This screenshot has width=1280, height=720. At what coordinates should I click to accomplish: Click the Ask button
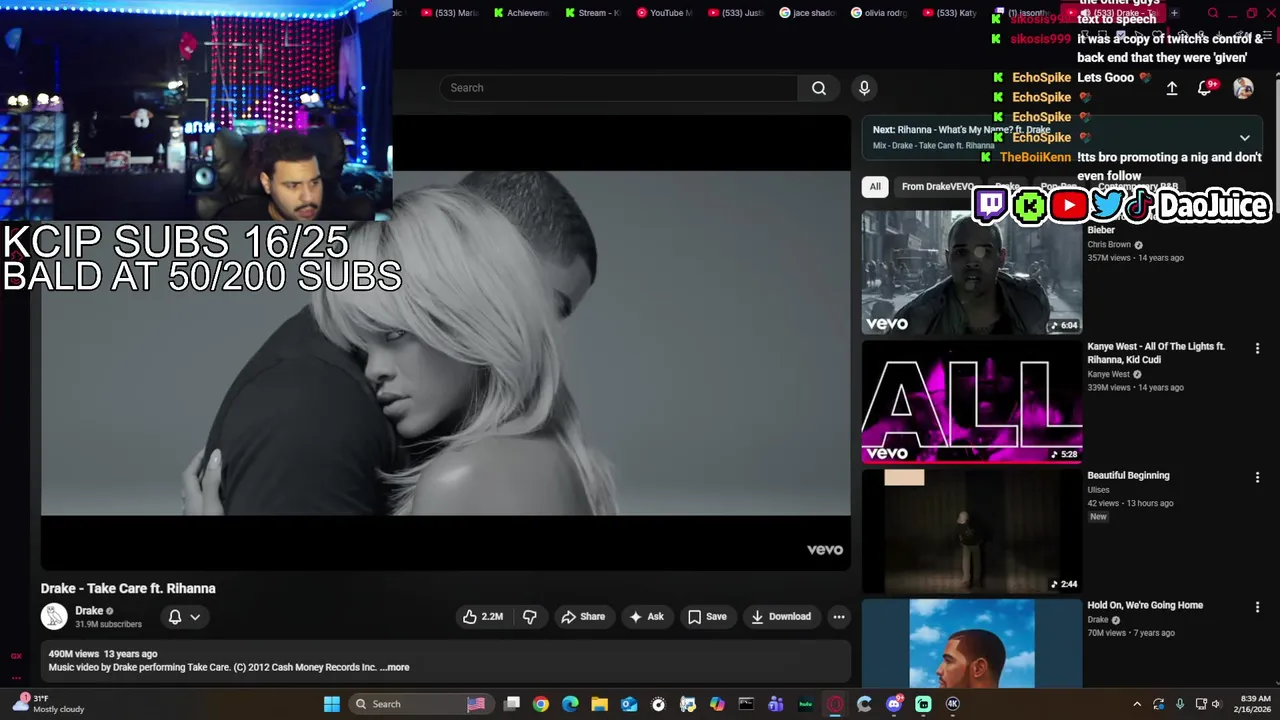coord(646,617)
